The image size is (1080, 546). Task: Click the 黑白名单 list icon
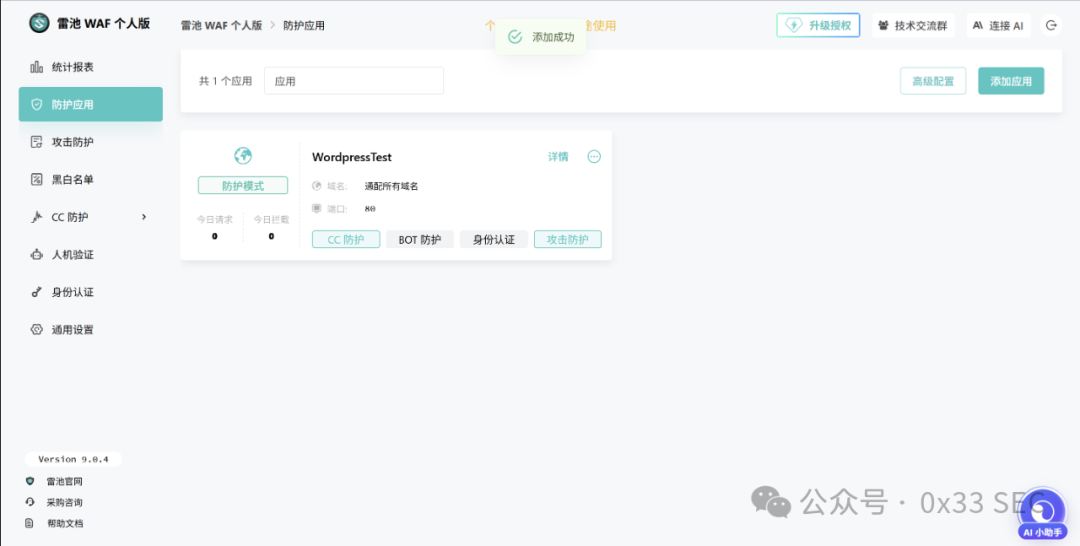tap(37, 179)
